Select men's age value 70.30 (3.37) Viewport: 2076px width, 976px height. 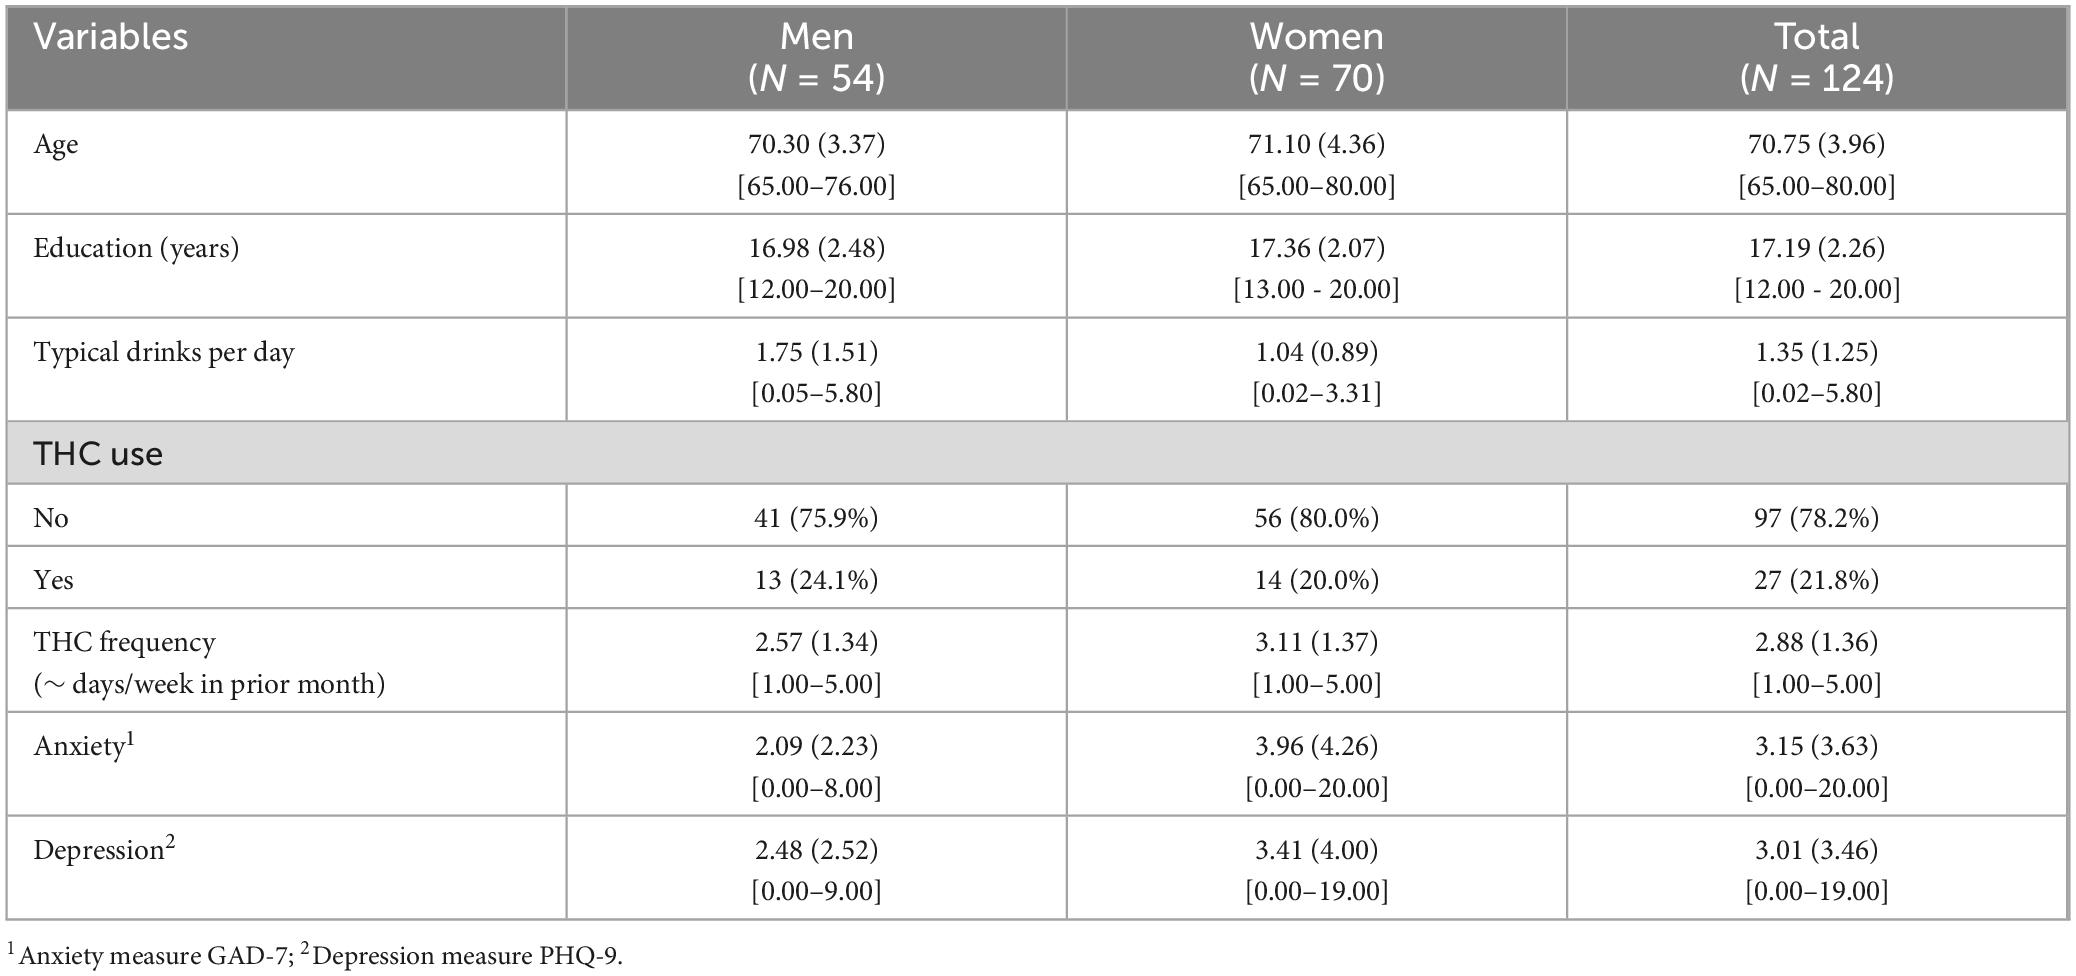coord(816,144)
